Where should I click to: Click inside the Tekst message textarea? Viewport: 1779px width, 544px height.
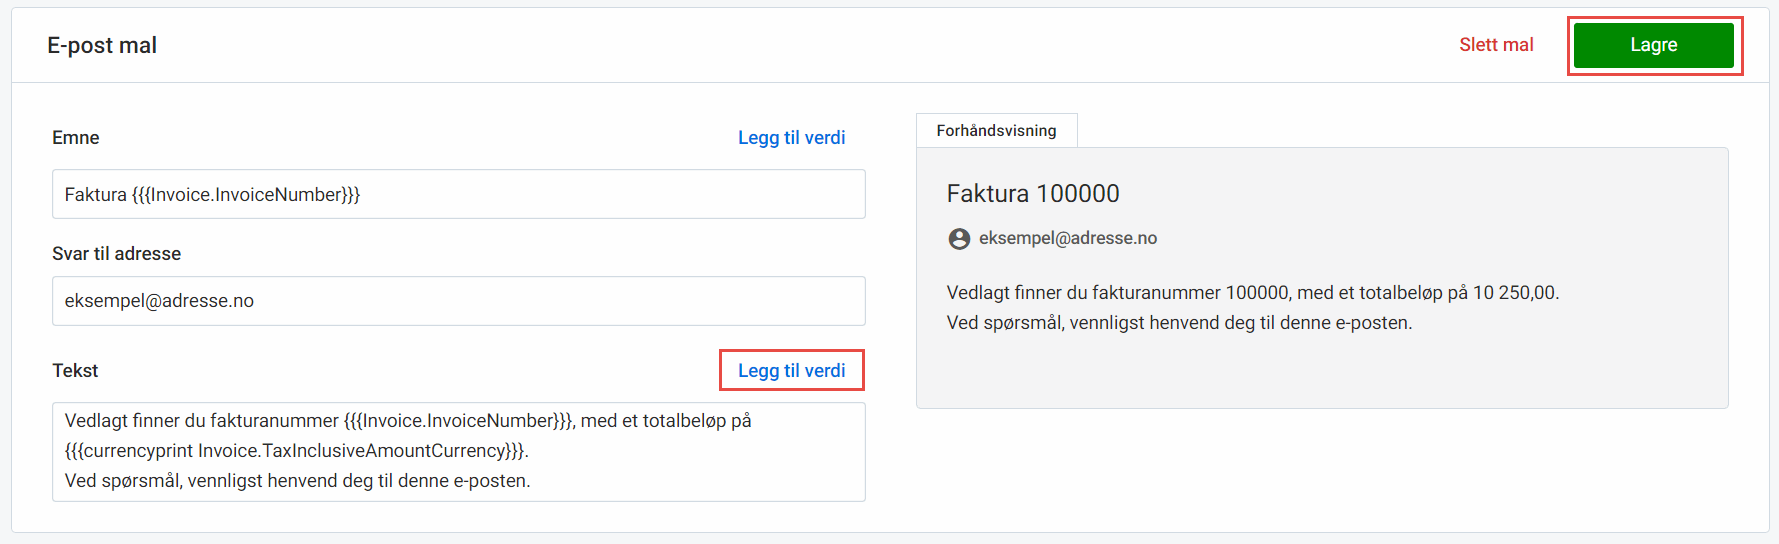coord(458,452)
